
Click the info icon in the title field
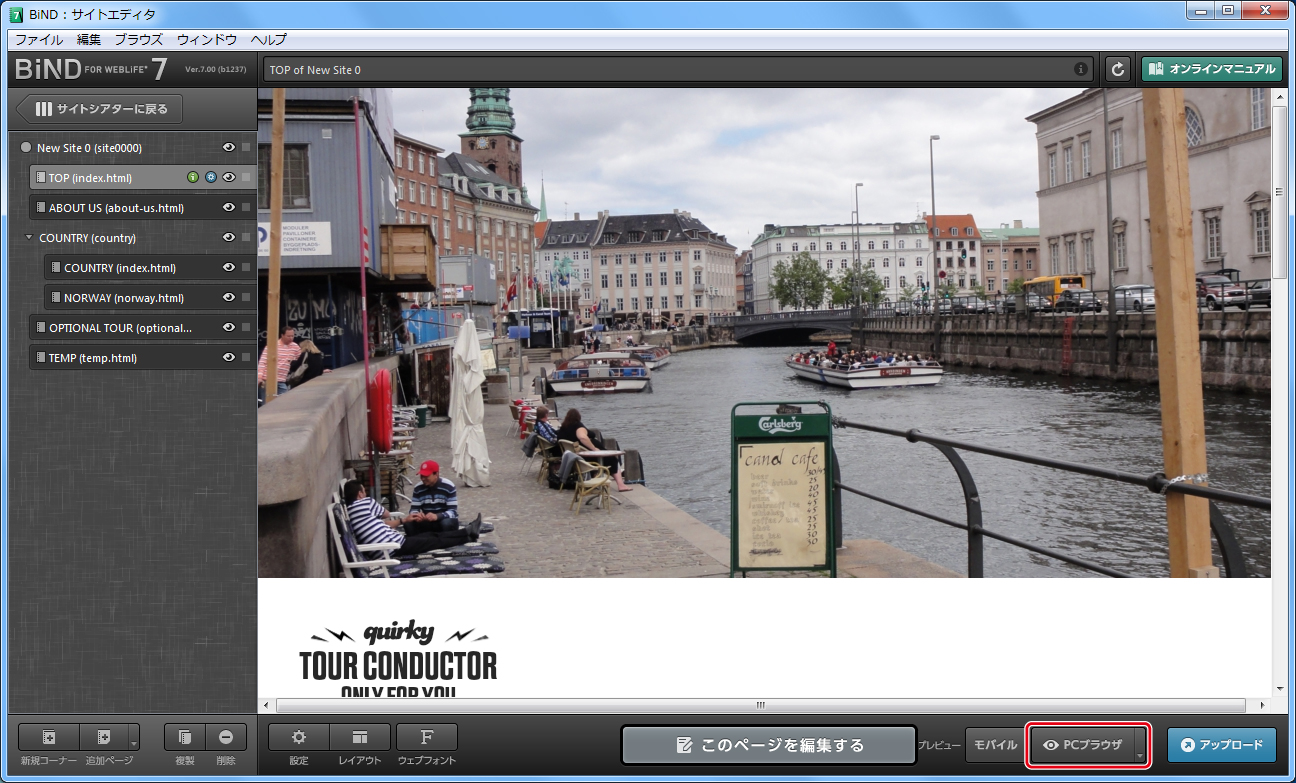[x=1081, y=70]
